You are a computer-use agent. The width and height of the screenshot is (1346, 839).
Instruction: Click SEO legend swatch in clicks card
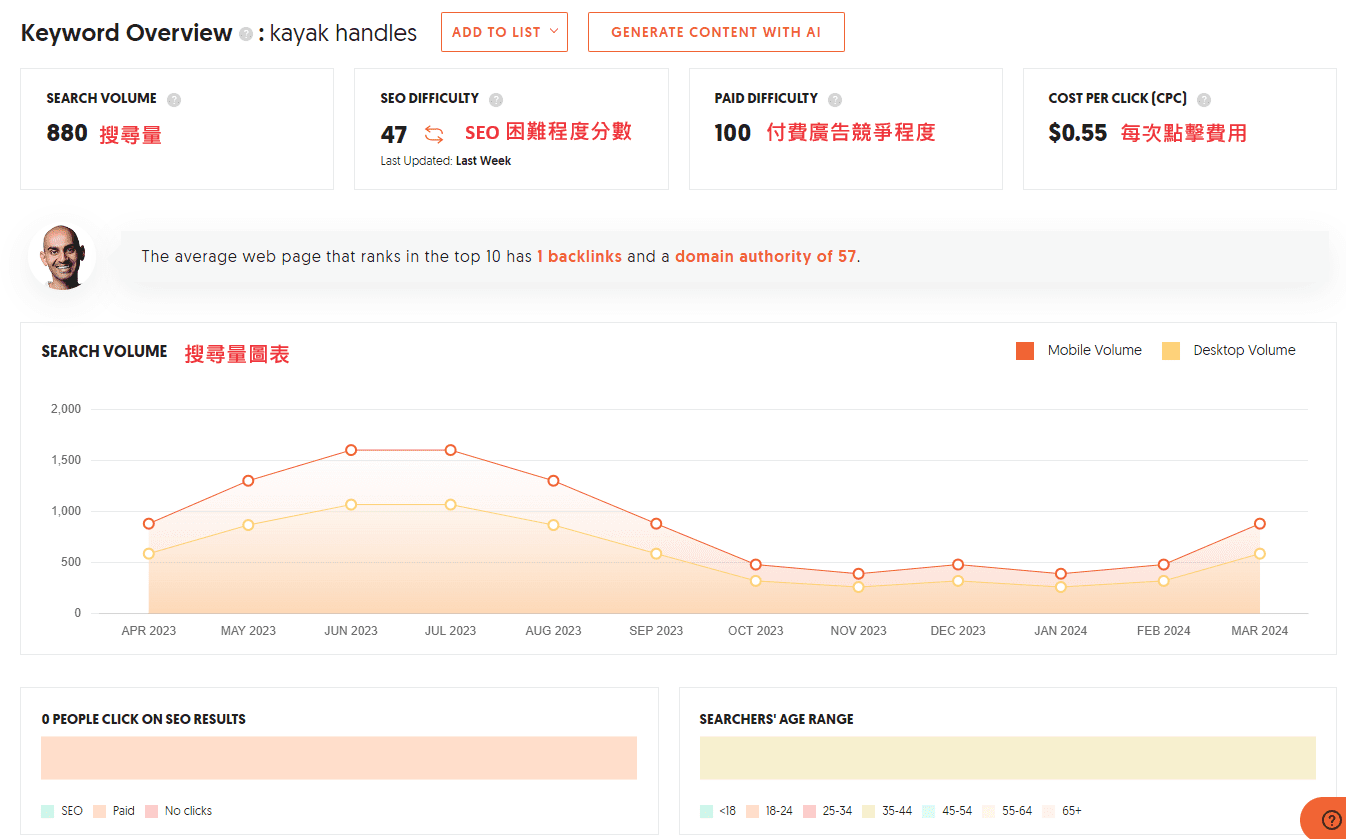click(48, 811)
